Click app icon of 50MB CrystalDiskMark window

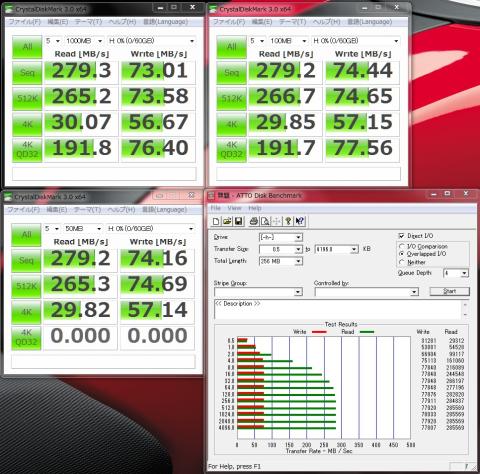coord(8,197)
